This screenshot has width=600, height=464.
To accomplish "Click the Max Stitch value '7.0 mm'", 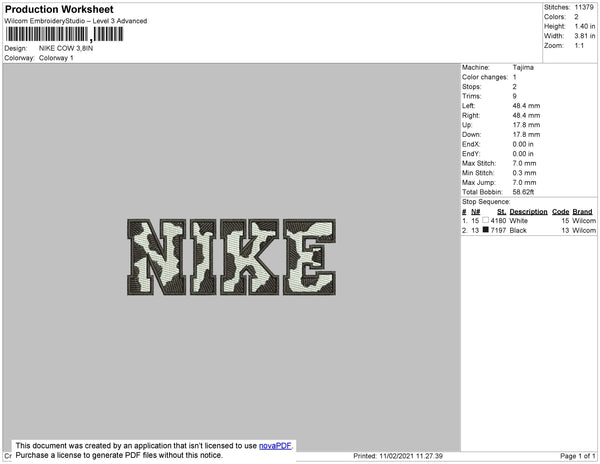I will [x=524, y=163].
